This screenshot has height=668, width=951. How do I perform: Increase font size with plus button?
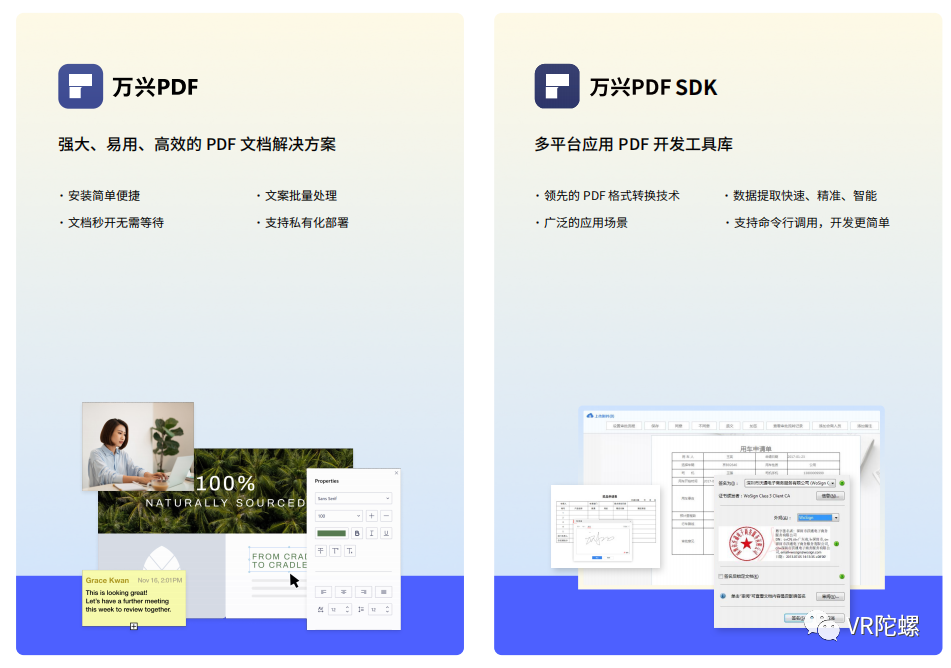tap(372, 516)
